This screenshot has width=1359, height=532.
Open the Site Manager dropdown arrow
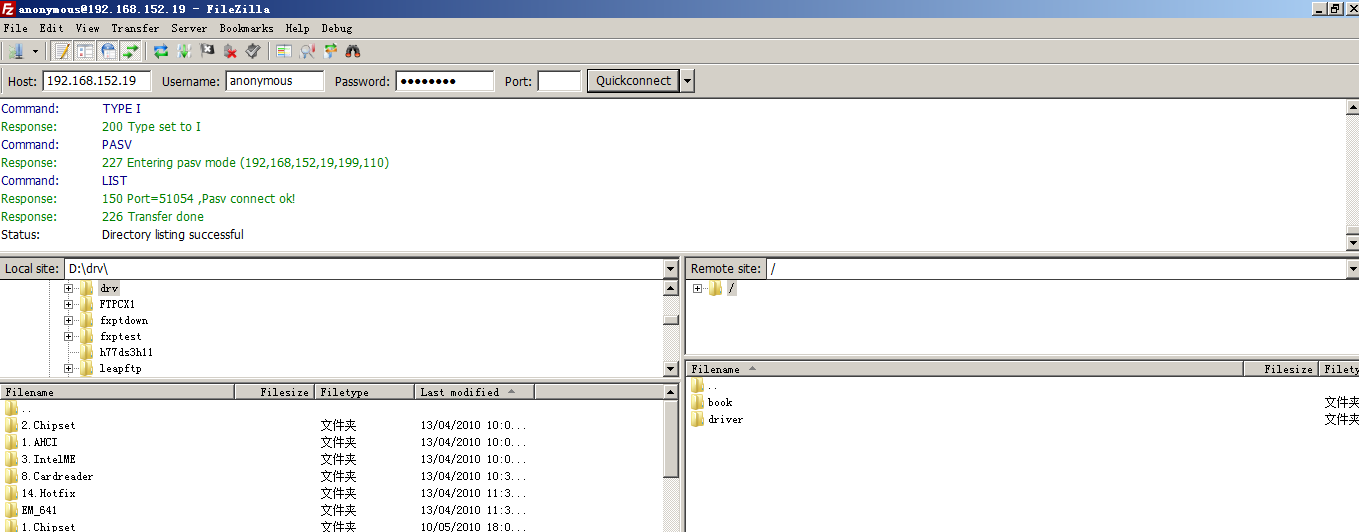coord(36,51)
